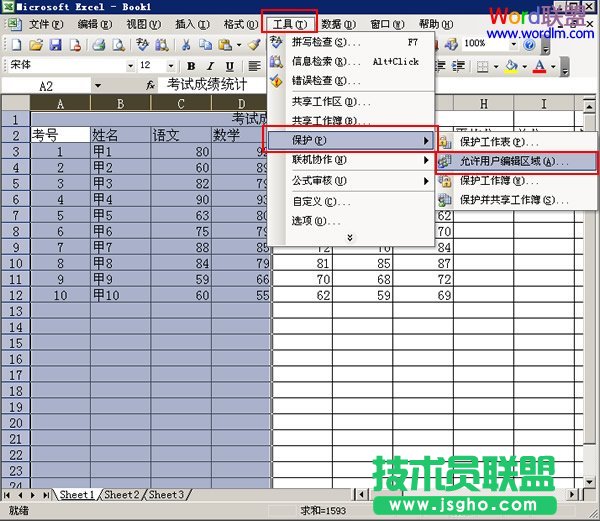Image resolution: width=600 pixels, height=521 pixels.
Task: Choose 自定义 customize menu item
Action: (351, 201)
